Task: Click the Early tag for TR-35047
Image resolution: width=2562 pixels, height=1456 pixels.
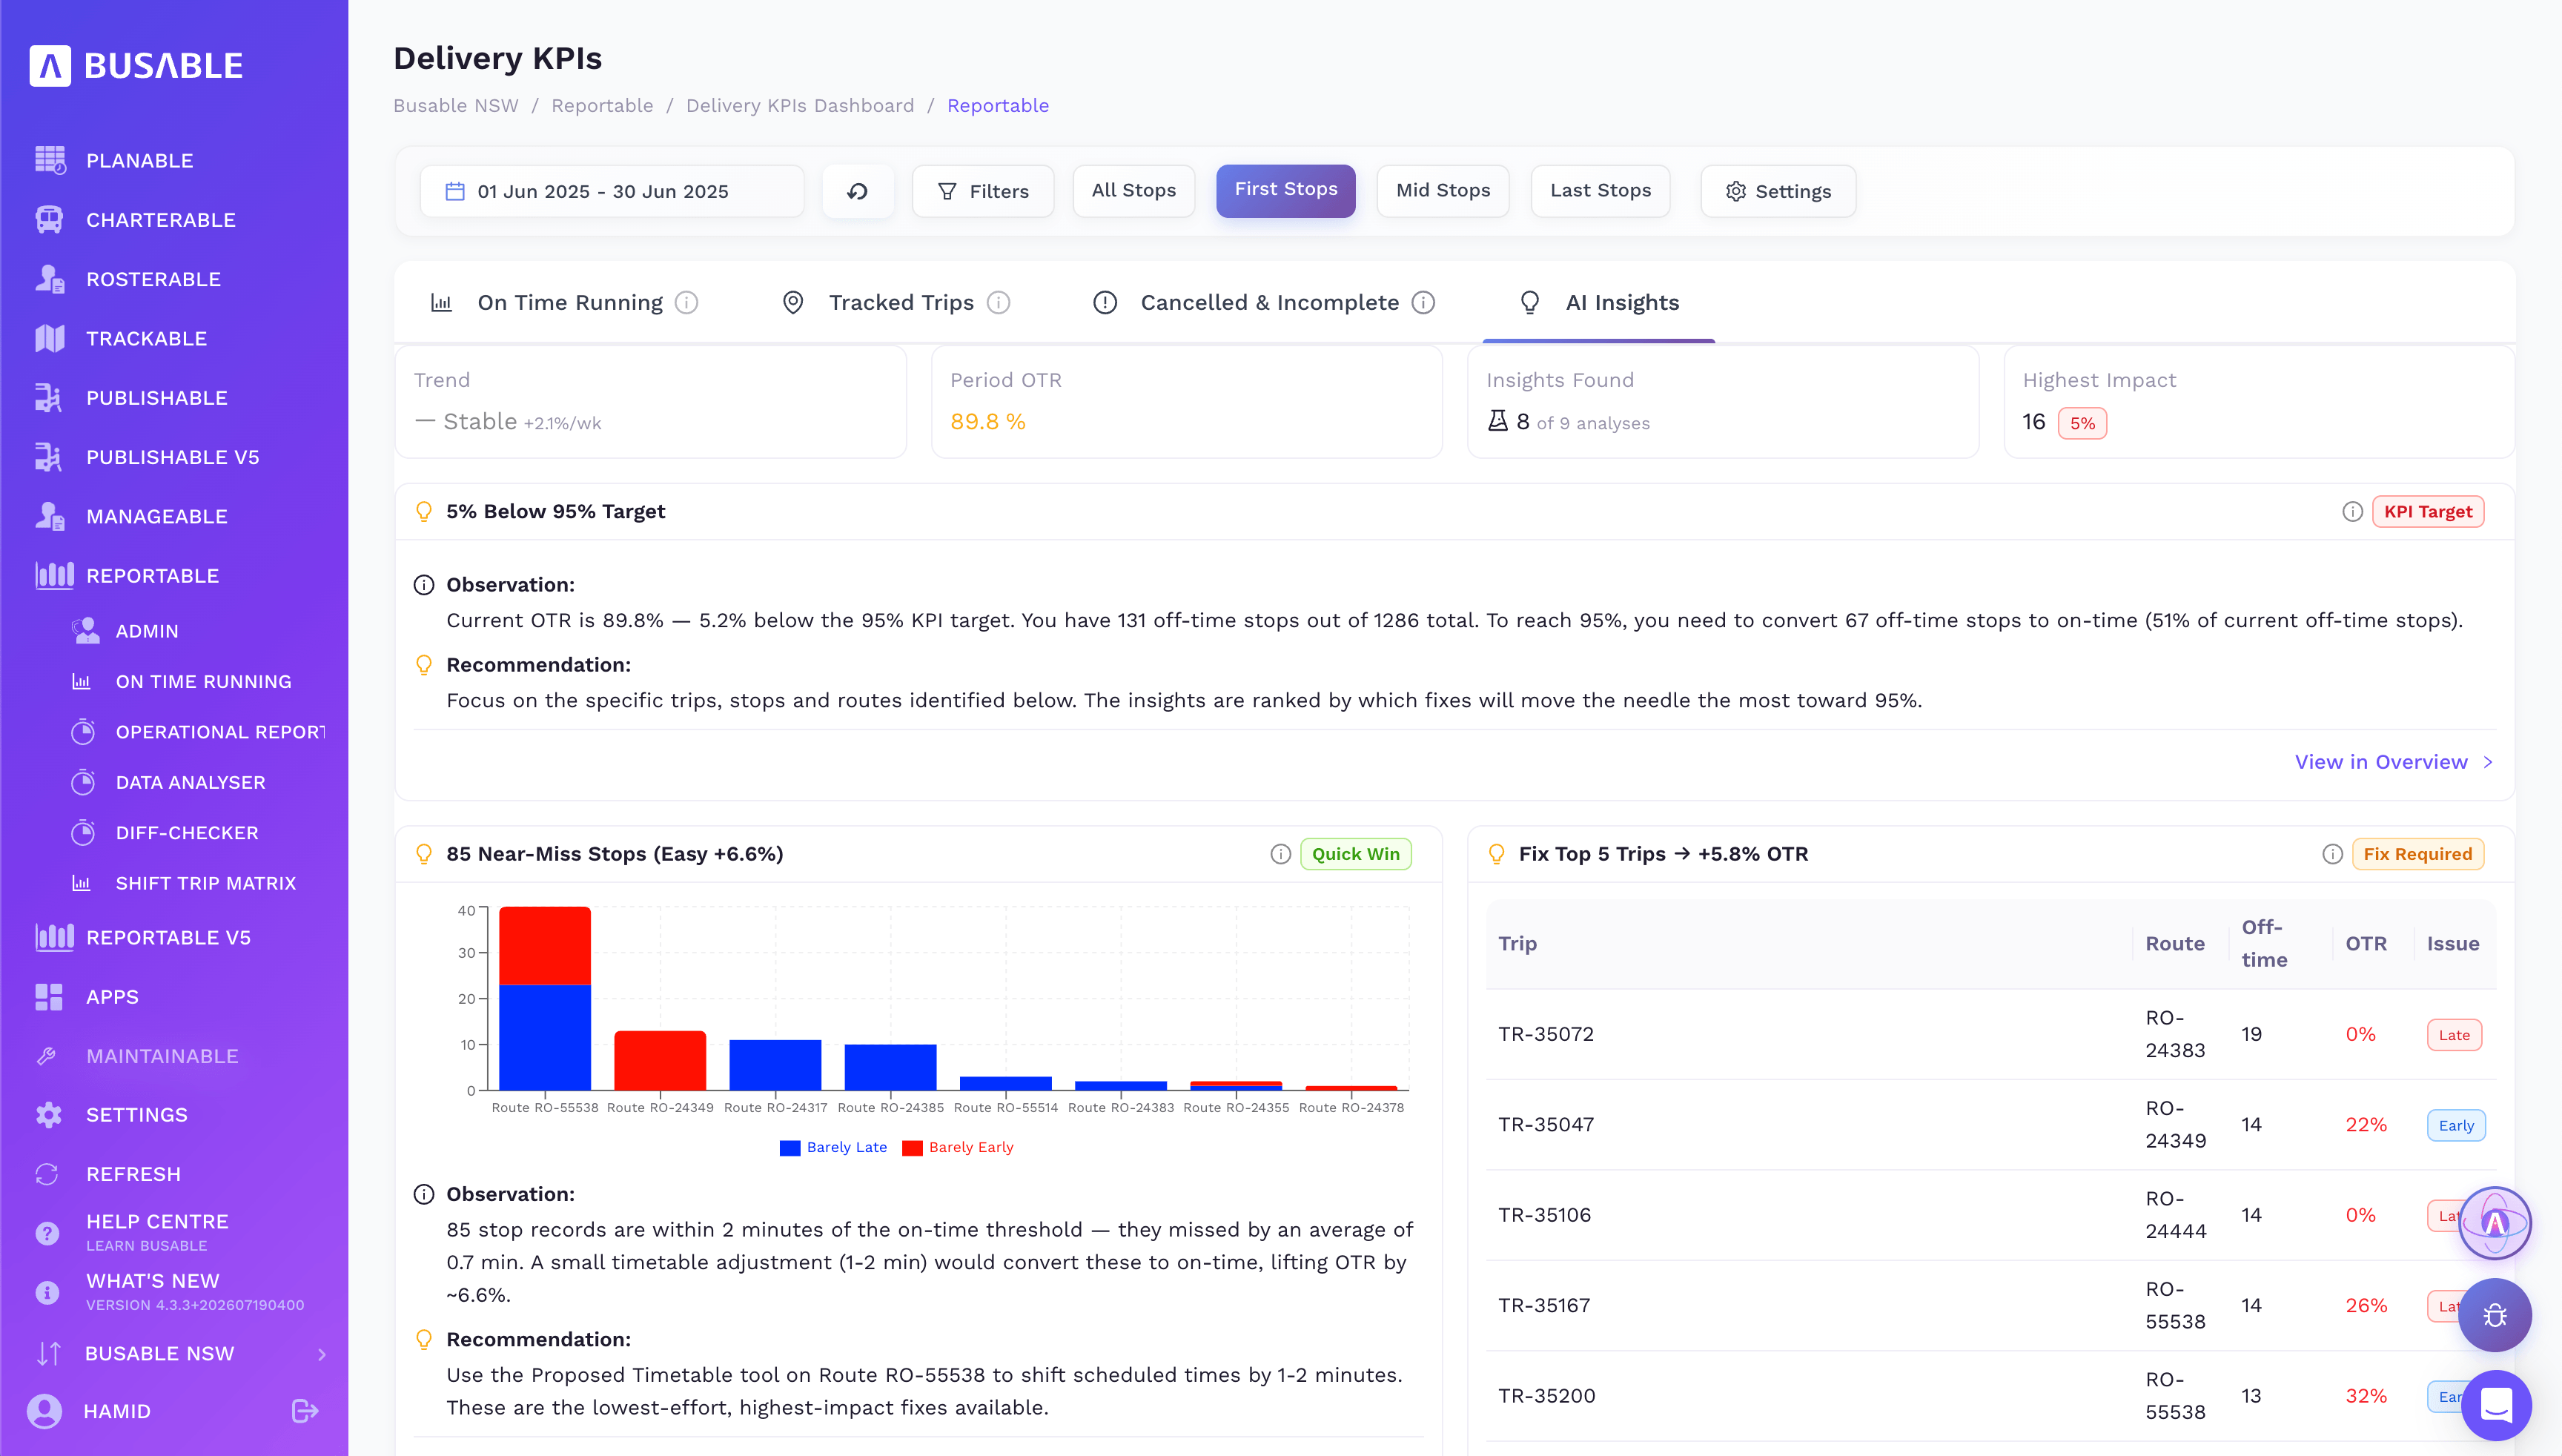Action: coord(2455,1125)
